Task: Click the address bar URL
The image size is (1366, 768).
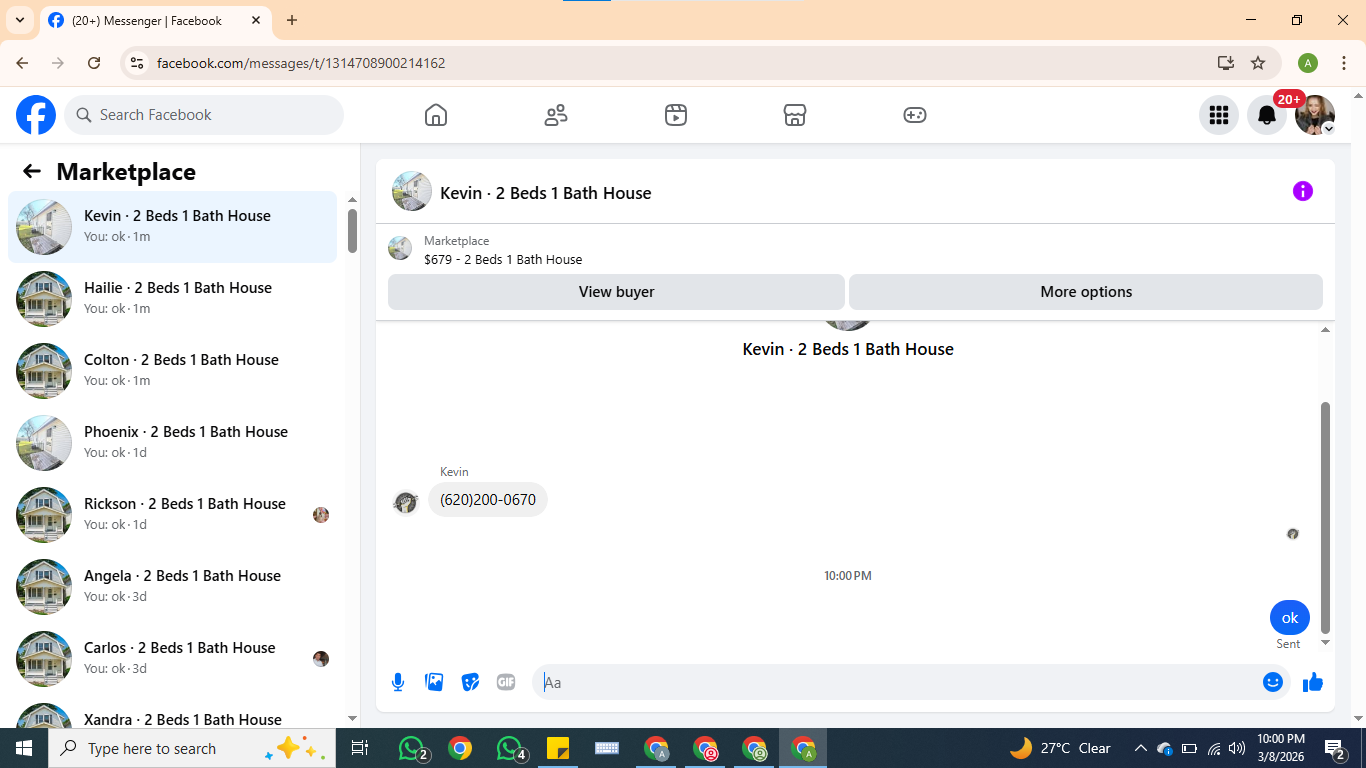Action: tap(301, 63)
